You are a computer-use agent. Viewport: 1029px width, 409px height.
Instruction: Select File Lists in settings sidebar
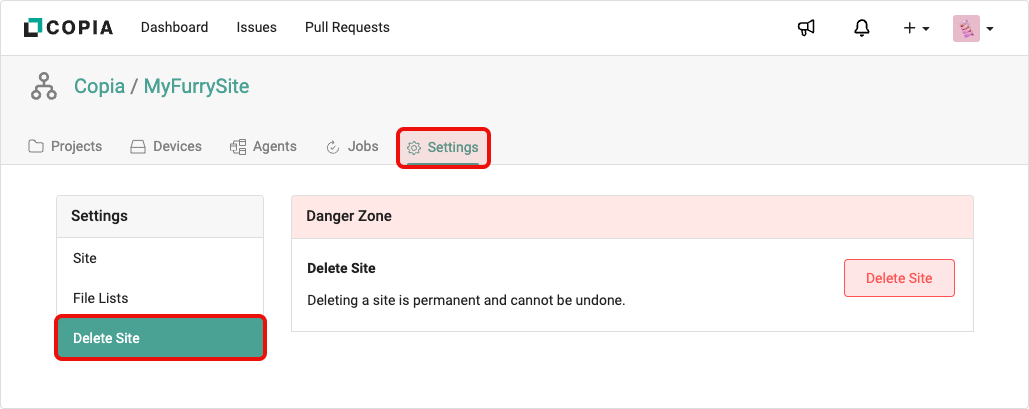pos(100,298)
